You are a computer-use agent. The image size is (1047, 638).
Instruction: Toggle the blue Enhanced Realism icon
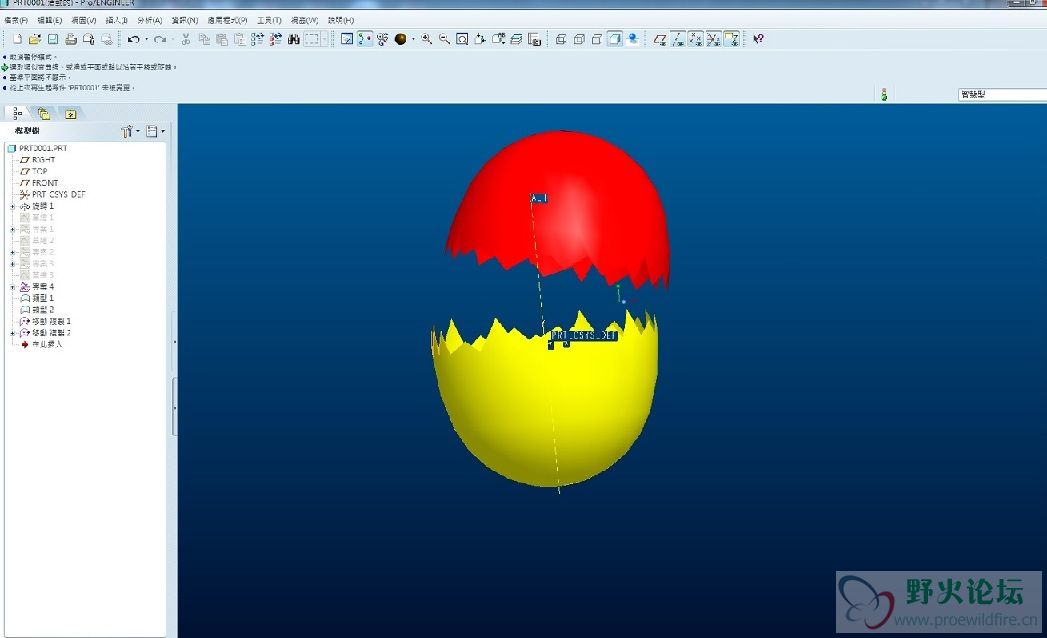633,39
